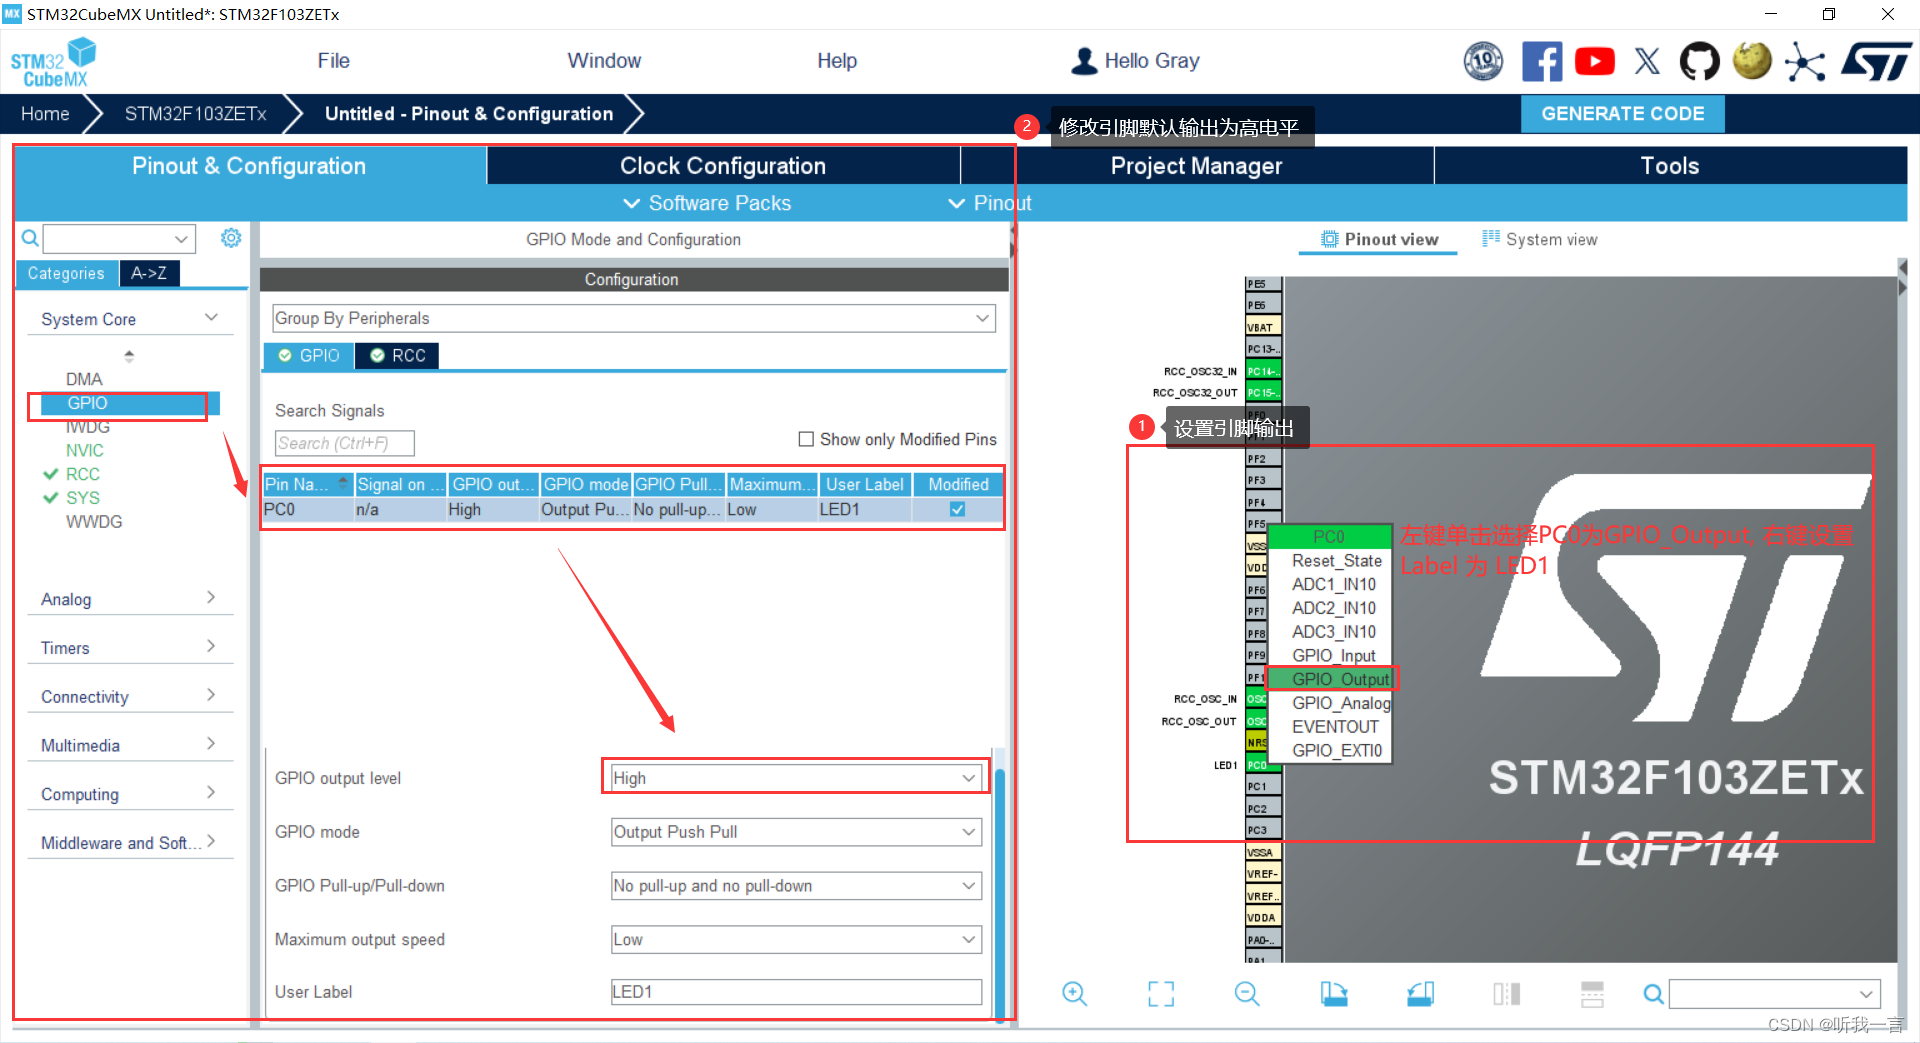
Task: Open the Group By Peripherals dropdown
Action: coord(634,318)
